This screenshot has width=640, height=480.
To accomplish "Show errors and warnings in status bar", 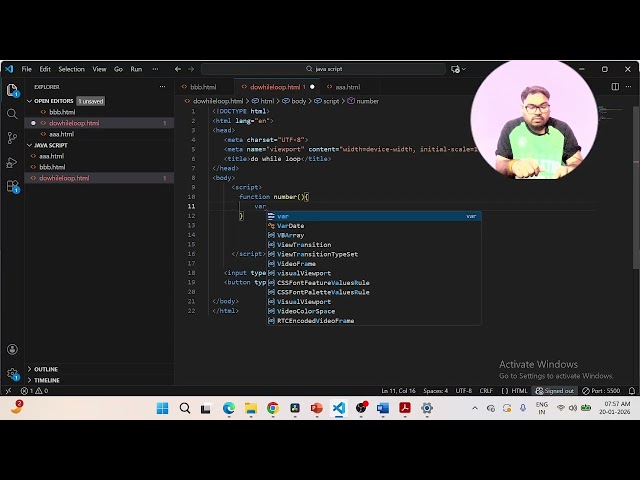I will click(34, 391).
